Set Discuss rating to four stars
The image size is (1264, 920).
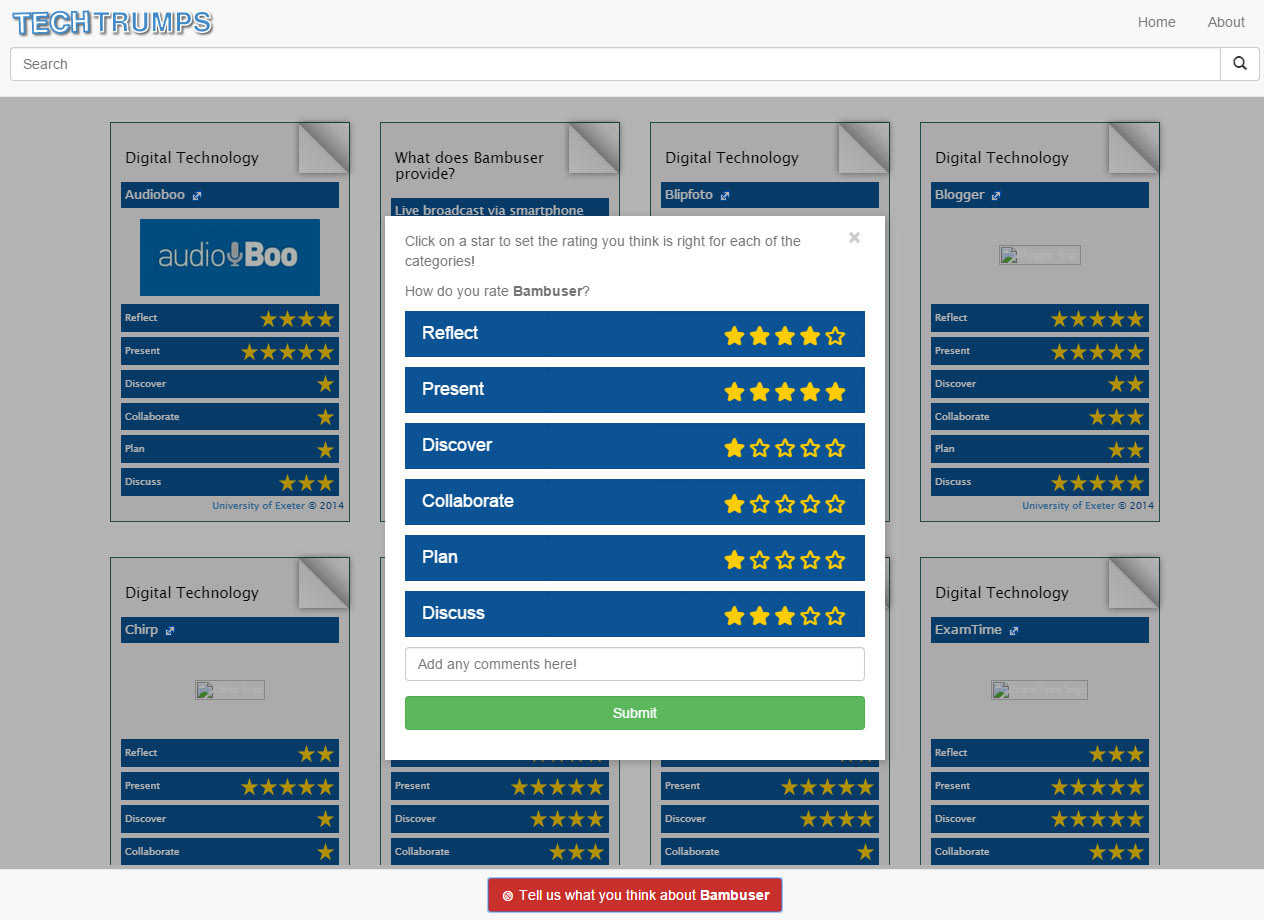pos(811,616)
